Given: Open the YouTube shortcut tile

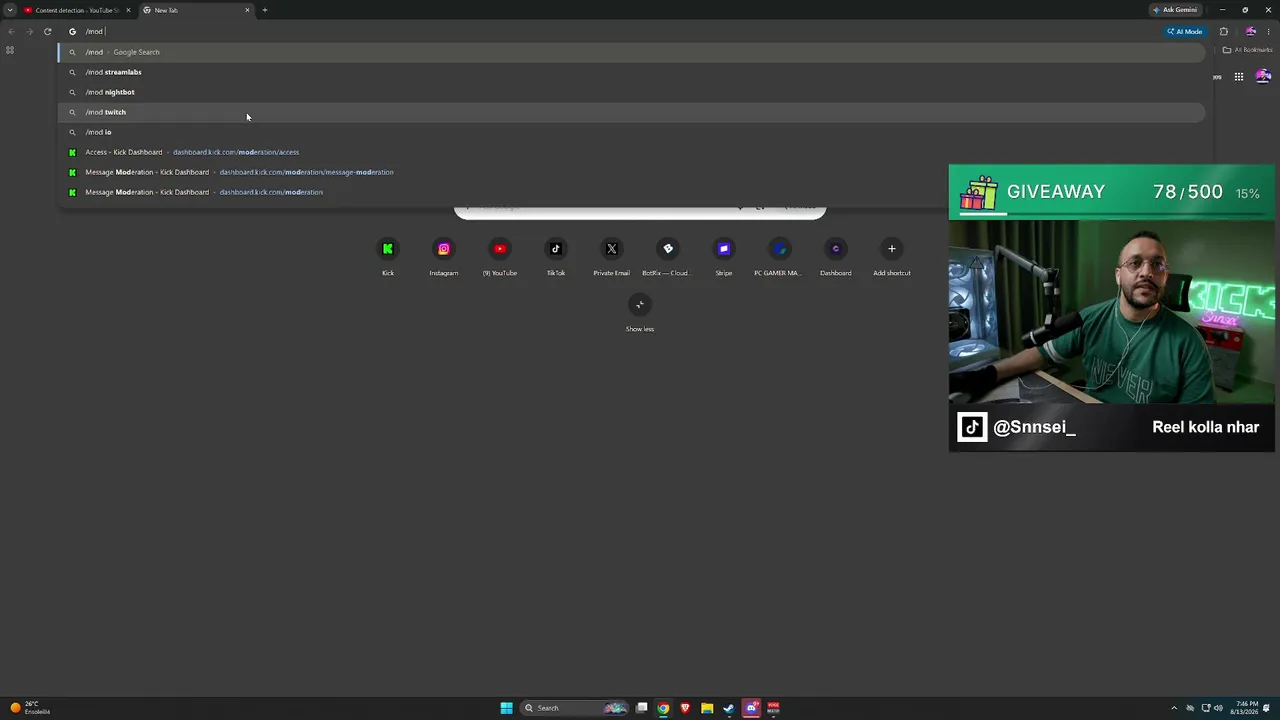Looking at the screenshot, I should (500, 256).
